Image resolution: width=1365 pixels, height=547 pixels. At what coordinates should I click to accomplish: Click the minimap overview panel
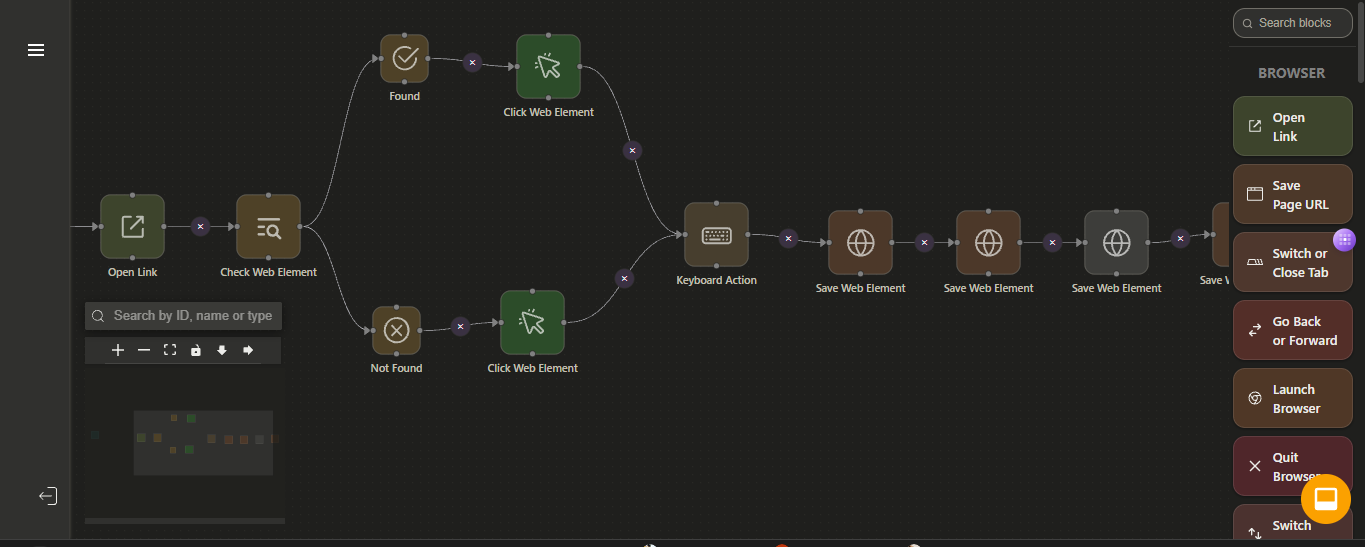coord(185,441)
